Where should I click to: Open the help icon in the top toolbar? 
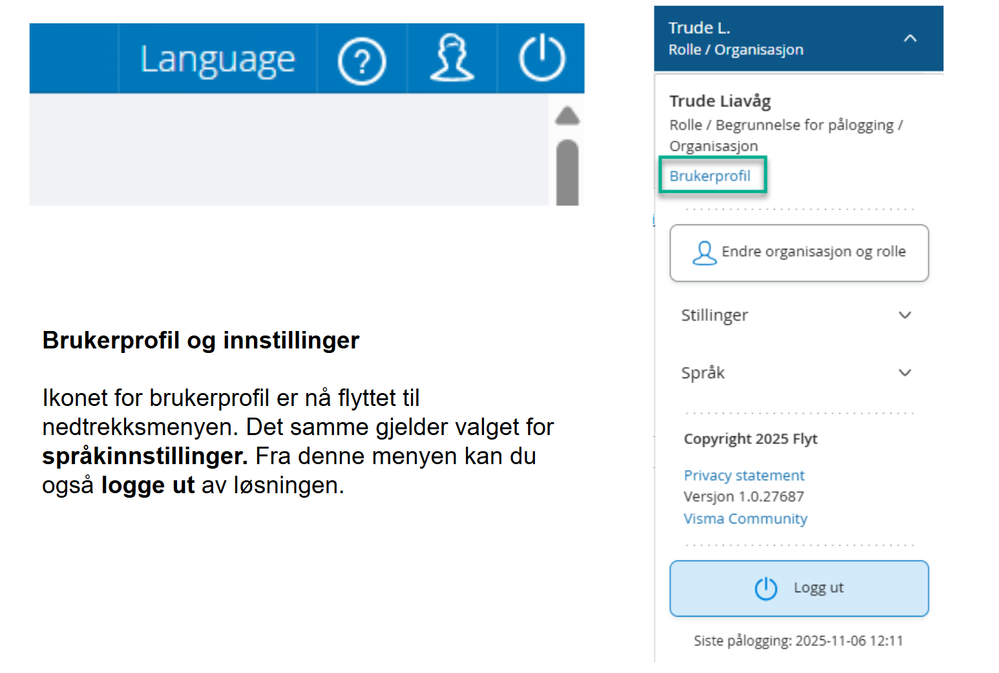[x=362, y=58]
